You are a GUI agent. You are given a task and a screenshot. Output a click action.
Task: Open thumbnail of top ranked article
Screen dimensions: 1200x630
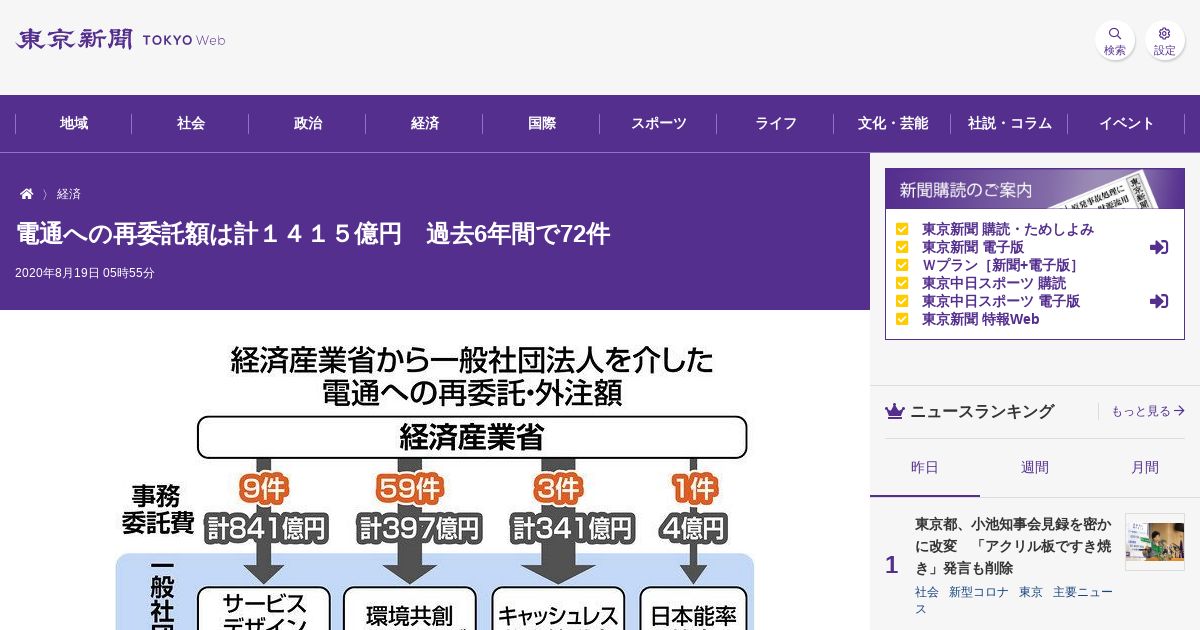[x=1155, y=542]
